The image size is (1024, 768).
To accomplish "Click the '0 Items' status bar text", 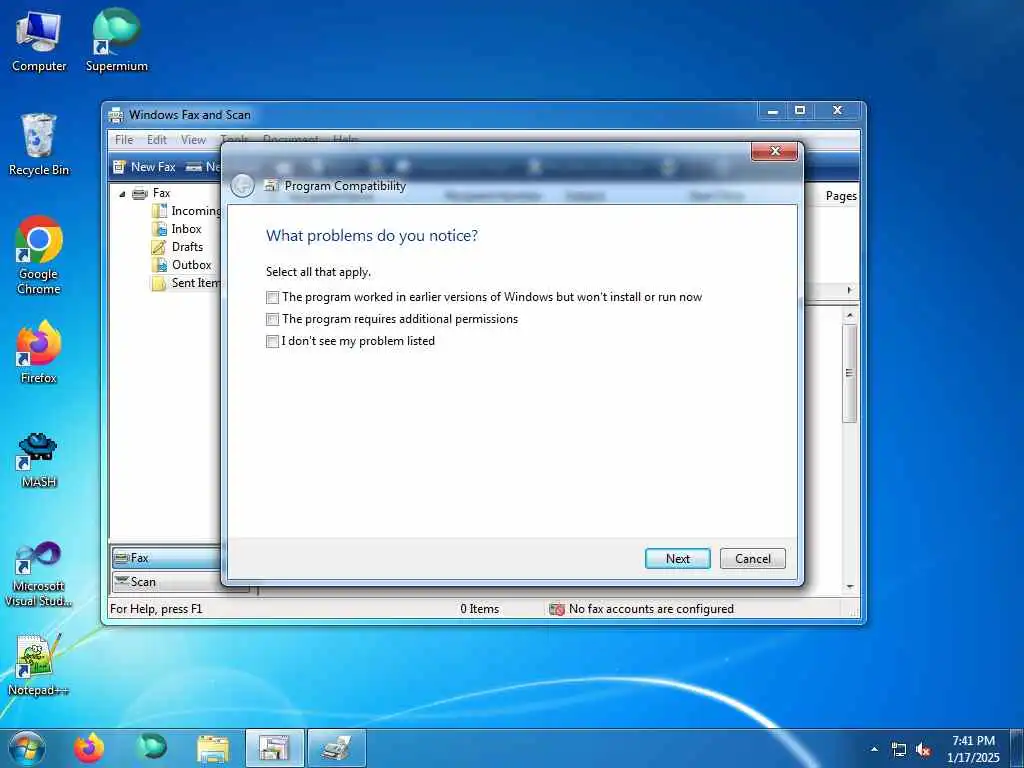I will (479, 609).
